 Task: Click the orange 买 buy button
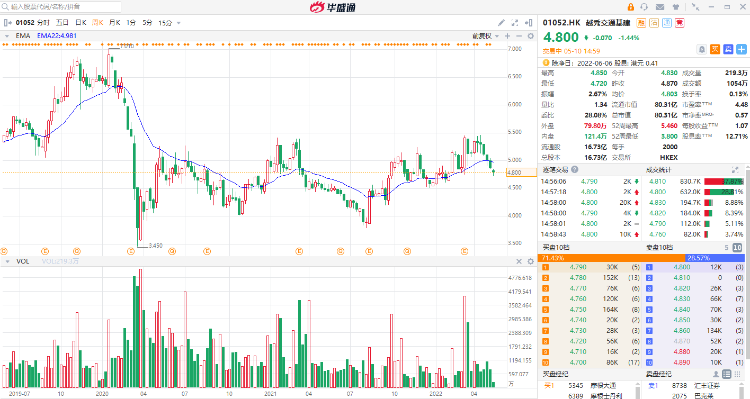point(715,49)
